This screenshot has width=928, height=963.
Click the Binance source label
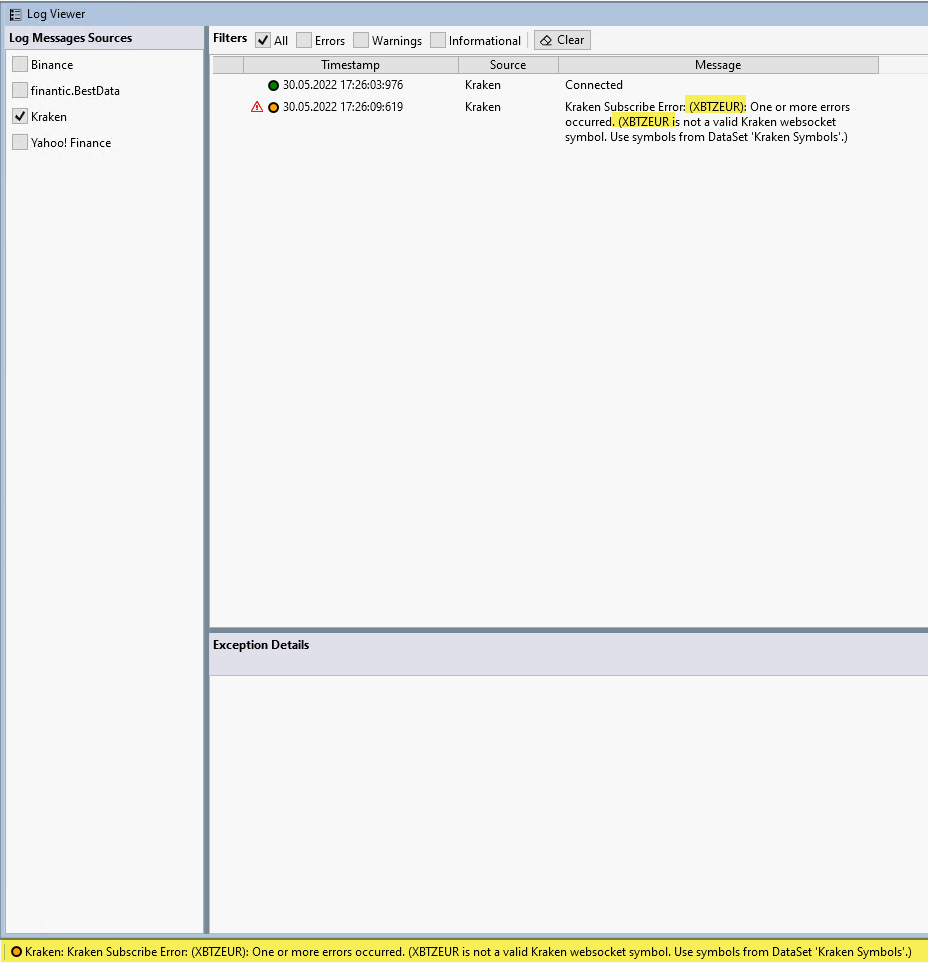(x=52, y=64)
